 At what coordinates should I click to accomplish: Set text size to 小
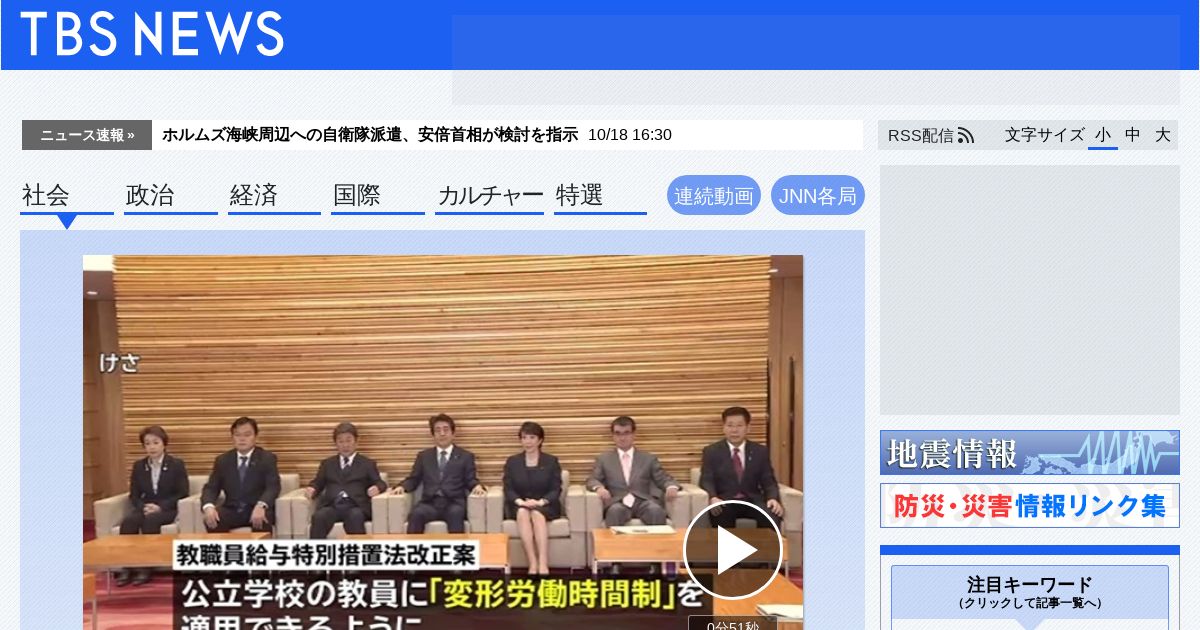click(x=1103, y=135)
